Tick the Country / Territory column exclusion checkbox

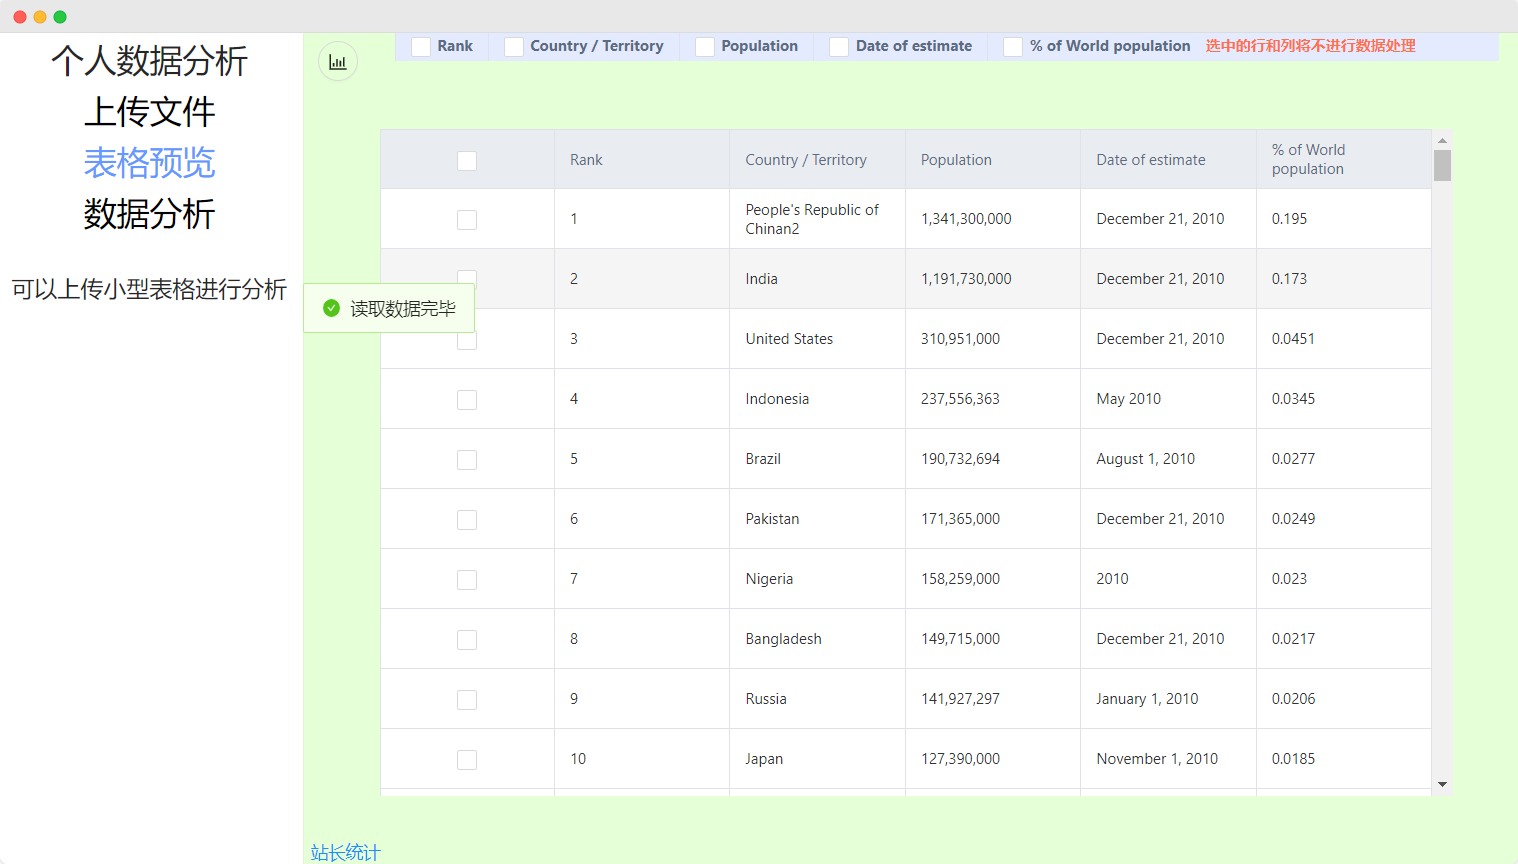514,47
